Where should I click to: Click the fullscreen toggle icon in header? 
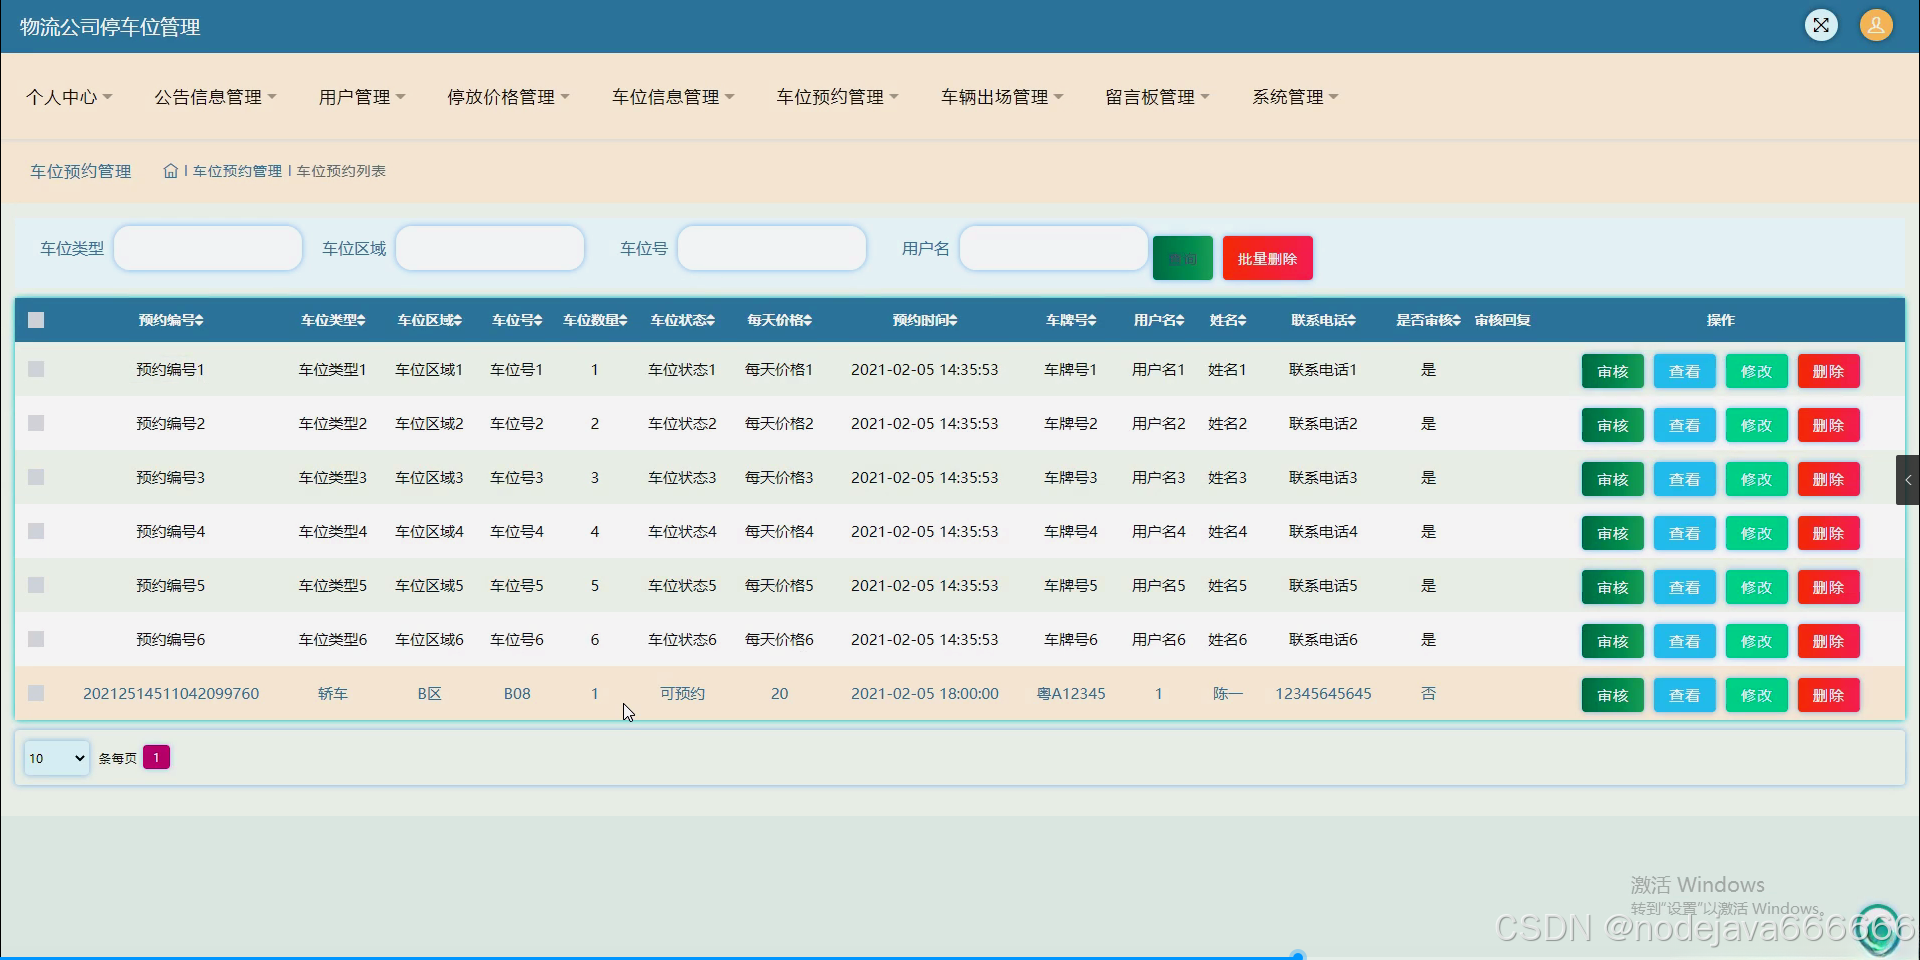coord(1821,25)
